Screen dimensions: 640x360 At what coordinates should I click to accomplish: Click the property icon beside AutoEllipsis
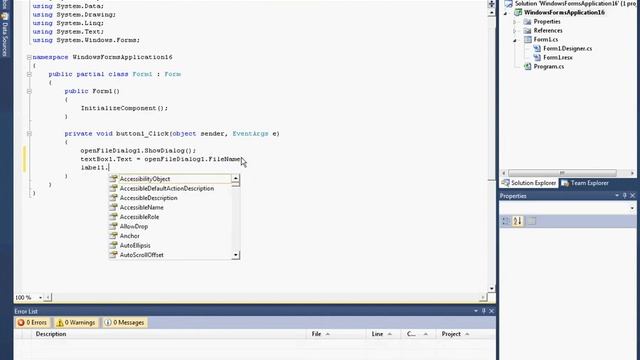113,245
